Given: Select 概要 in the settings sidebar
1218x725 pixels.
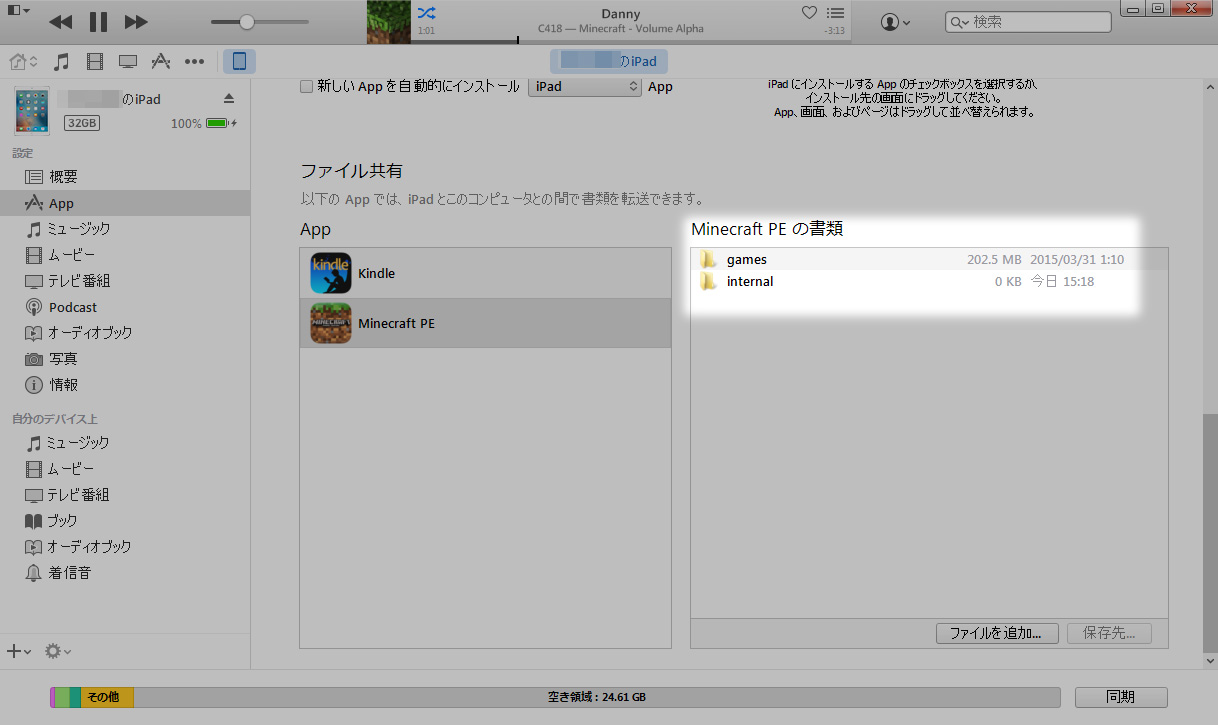Looking at the screenshot, I should (125, 177).
